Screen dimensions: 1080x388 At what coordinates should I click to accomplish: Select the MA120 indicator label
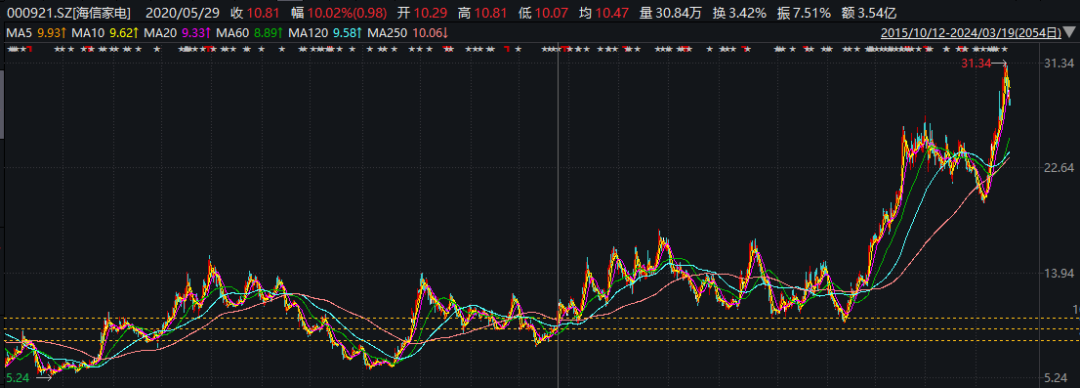coord(305,32)
